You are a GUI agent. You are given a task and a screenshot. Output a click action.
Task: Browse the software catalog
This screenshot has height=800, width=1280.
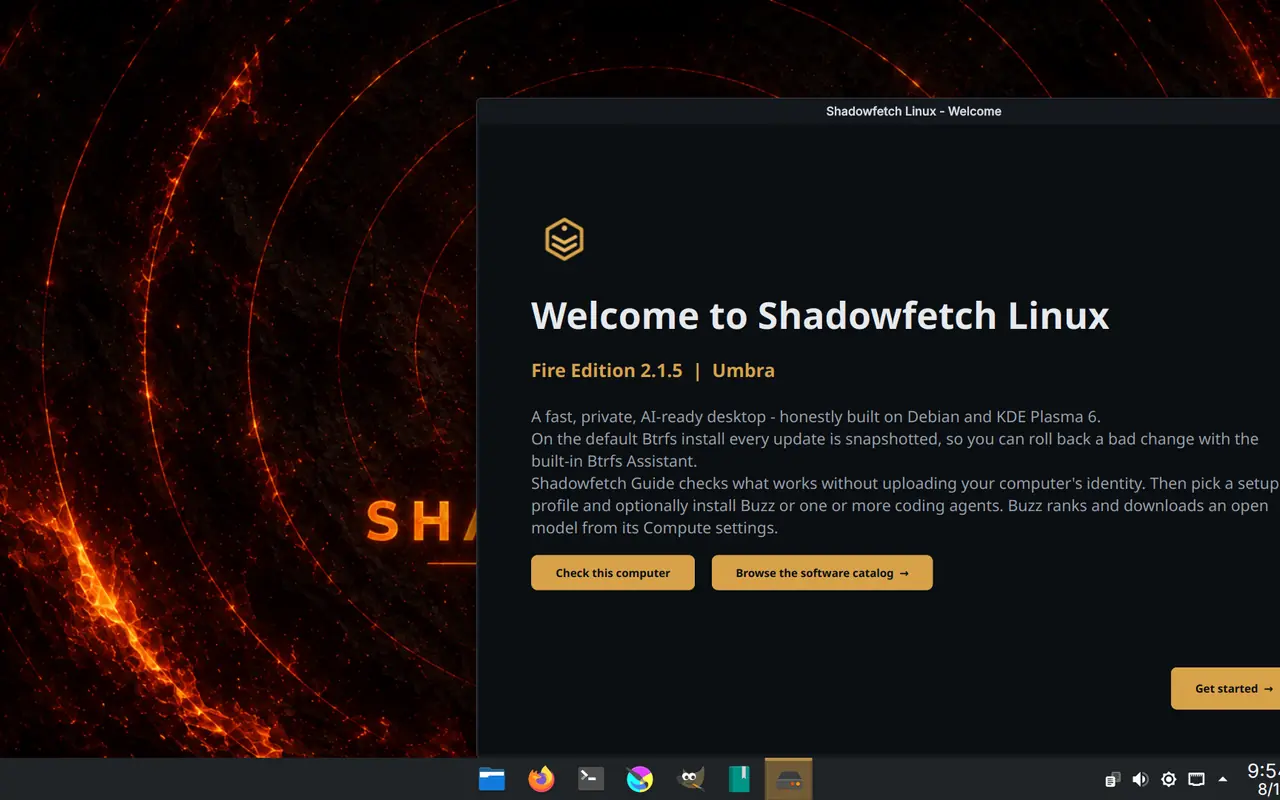(x=822, y=573)
